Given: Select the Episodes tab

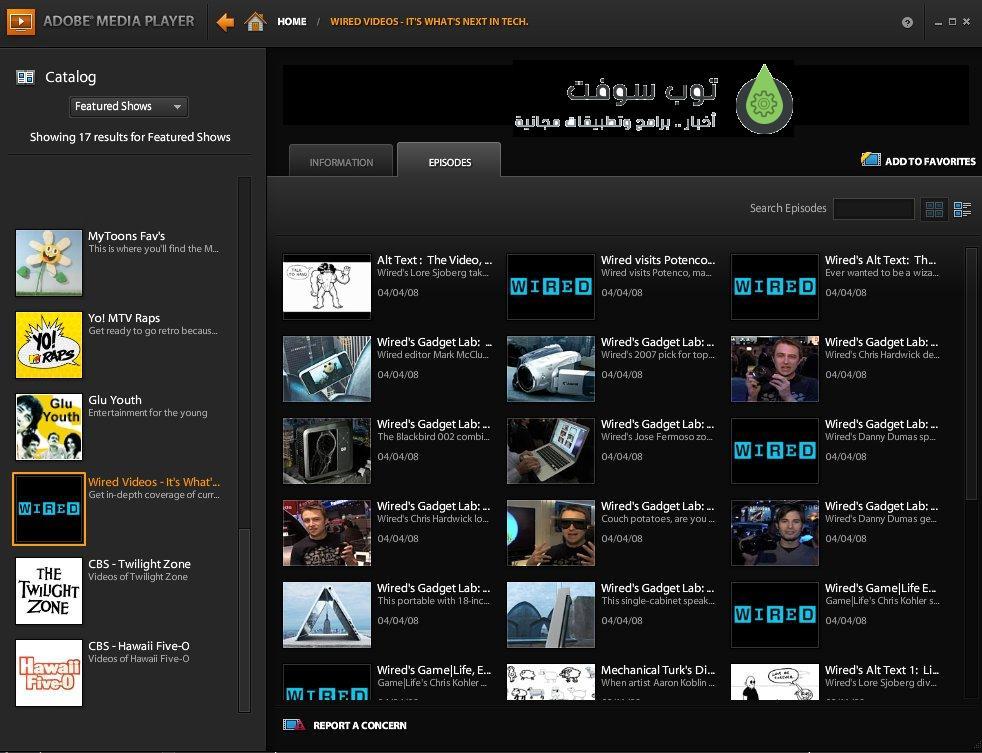Looking at the screenshot, I should (x=449, y=161).
